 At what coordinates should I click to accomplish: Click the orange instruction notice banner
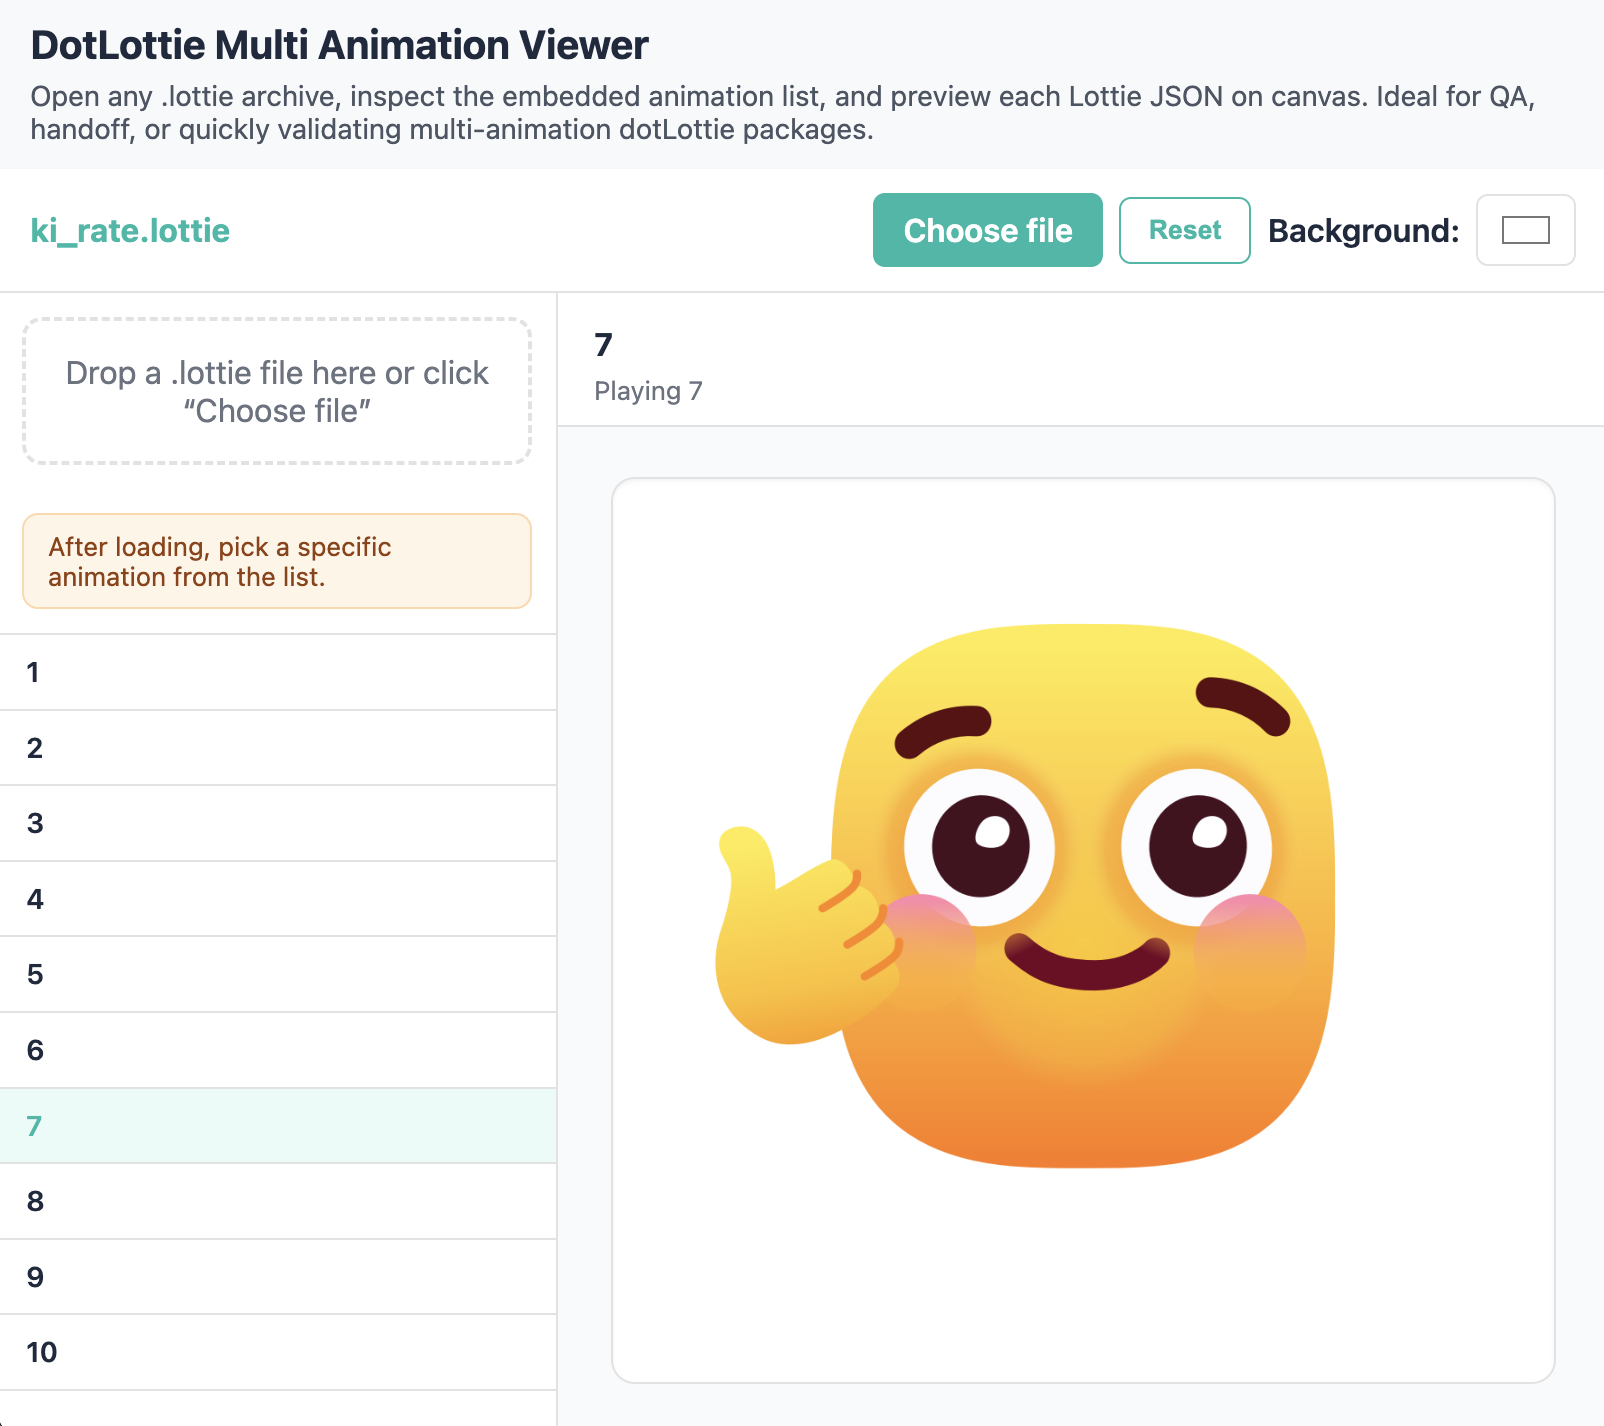[277, 561]
